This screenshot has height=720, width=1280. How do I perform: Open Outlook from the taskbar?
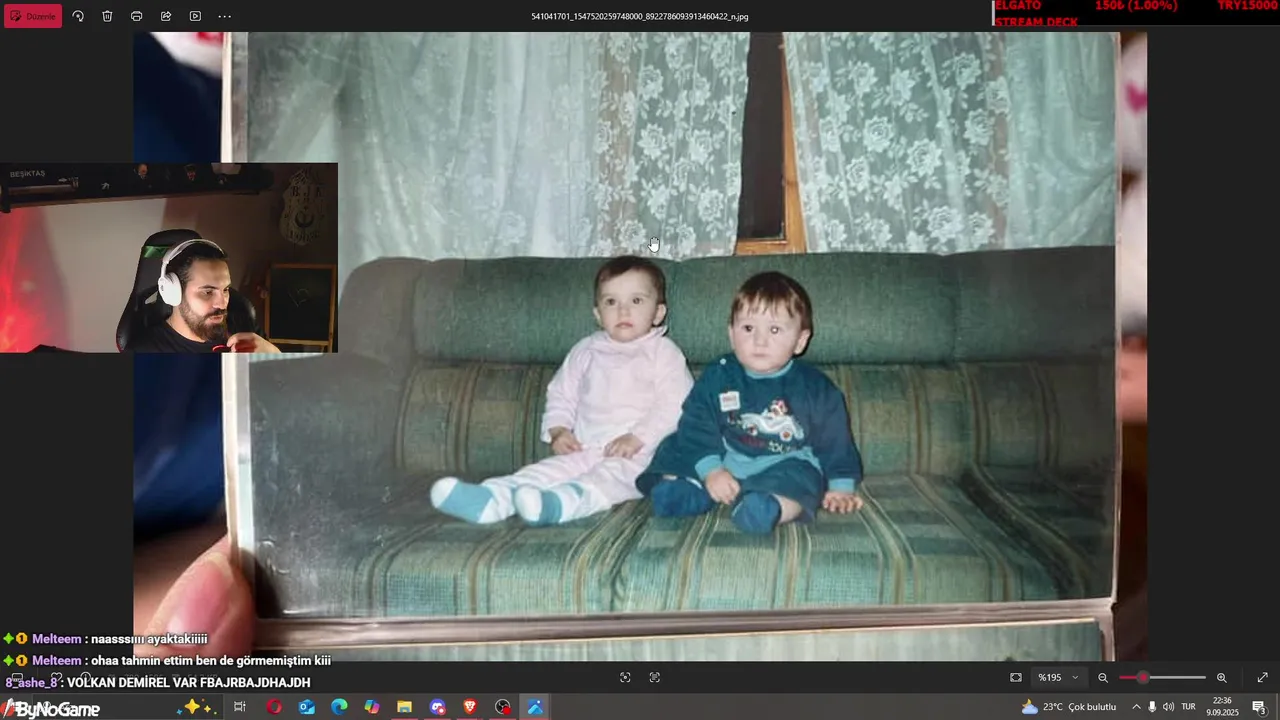[307, 707]
